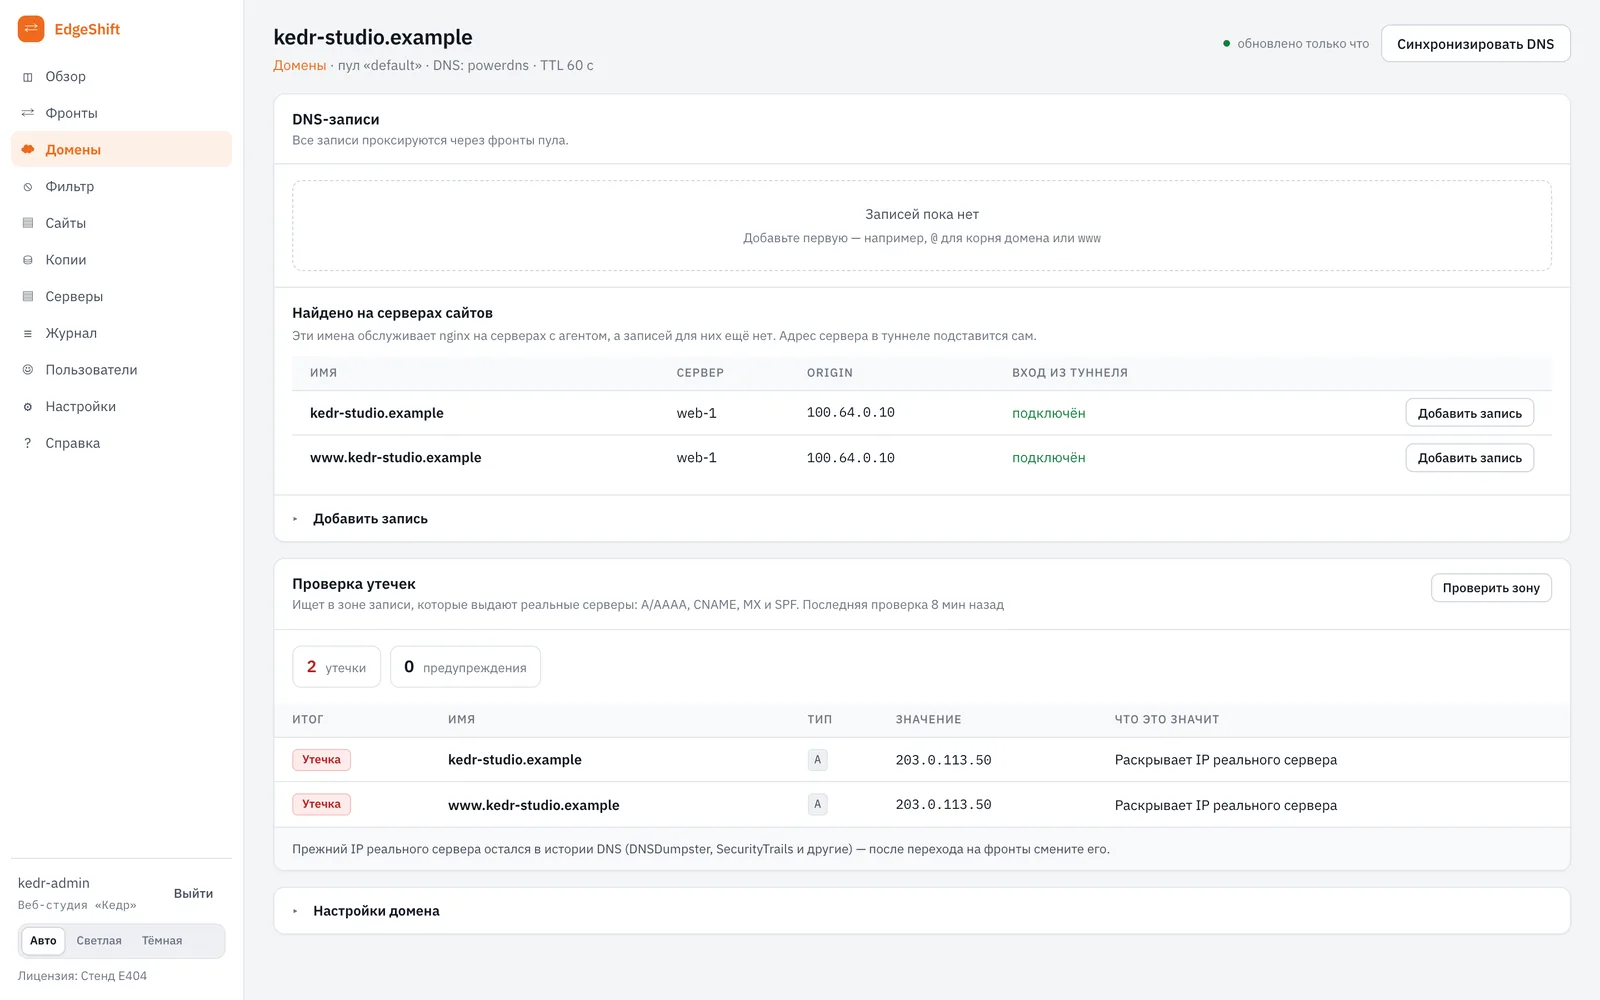Viewport: 1600px width, 1000px height.
Task: Click the Справка question mark icon
Action: (x=28, y=443)
